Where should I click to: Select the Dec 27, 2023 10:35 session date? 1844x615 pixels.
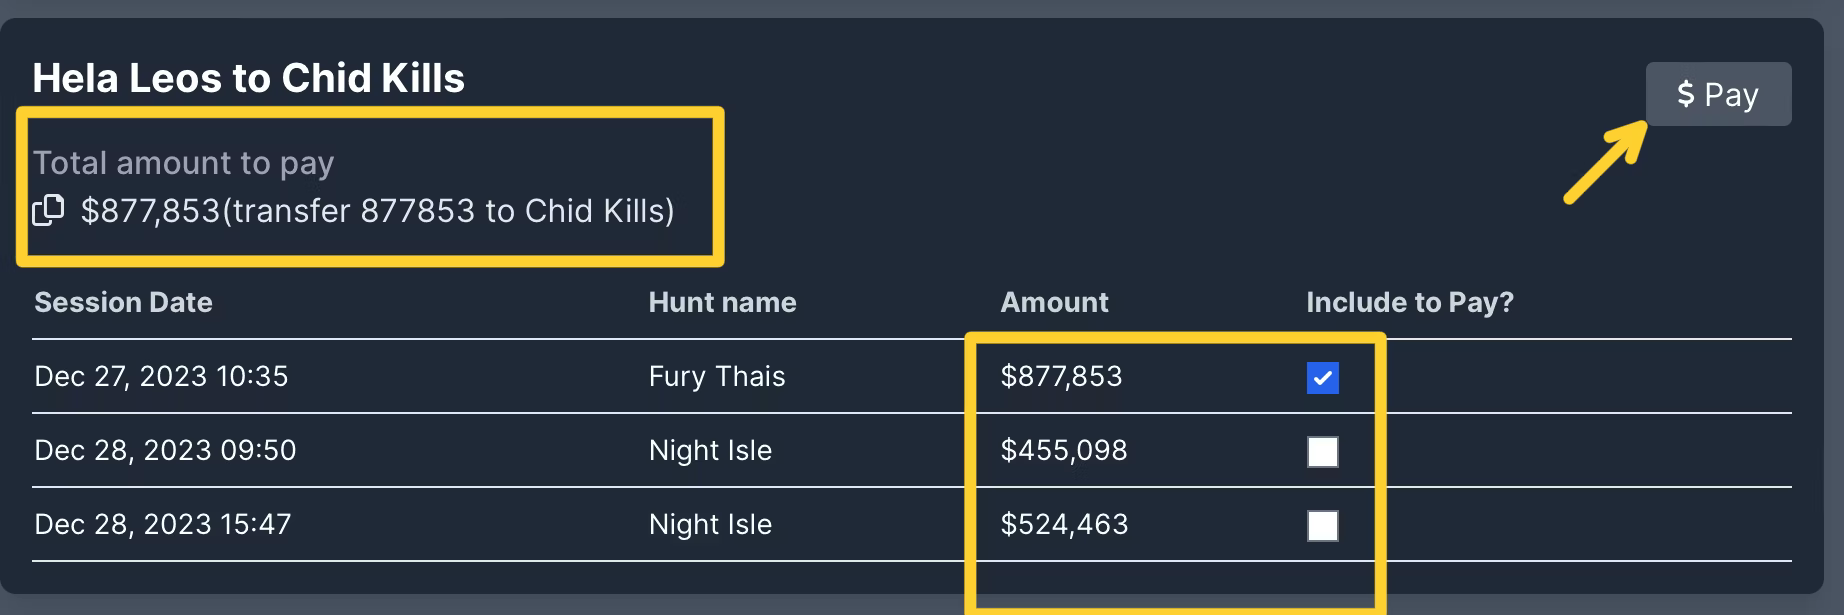coord(161,376)
